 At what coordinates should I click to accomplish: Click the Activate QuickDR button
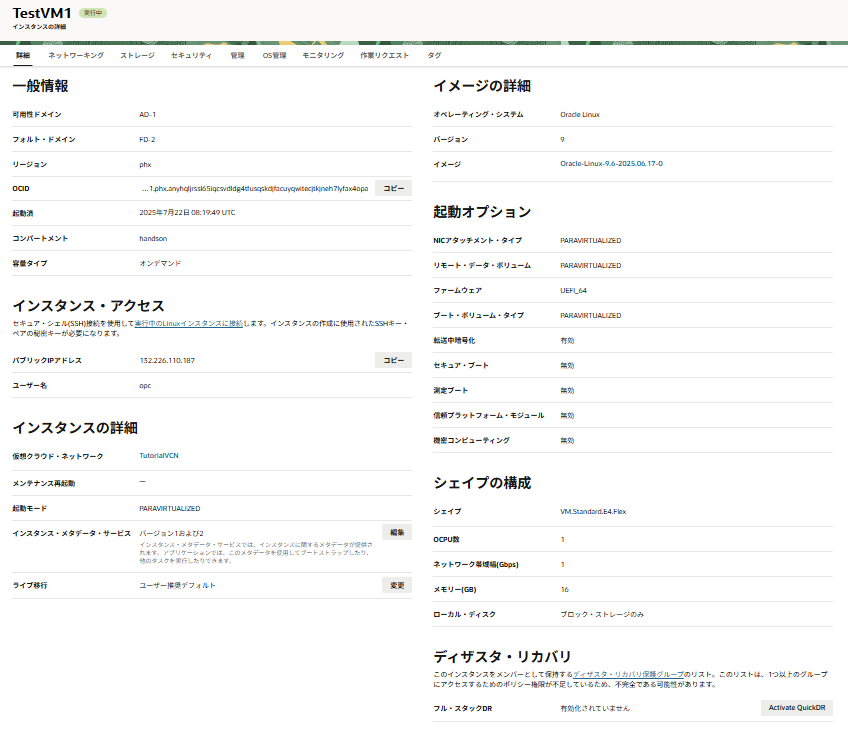pyautogui.click(x=796, y=708)
